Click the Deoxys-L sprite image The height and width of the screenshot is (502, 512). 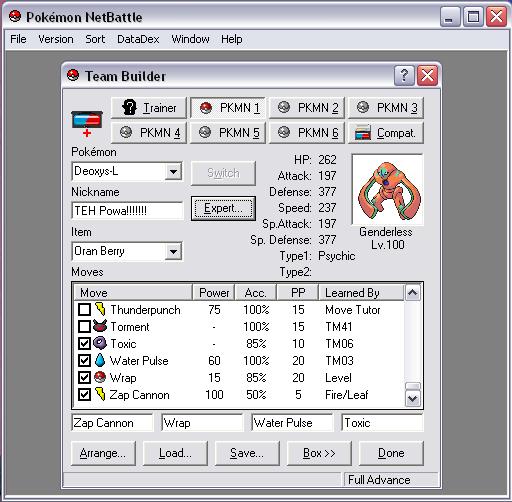click(388, 189)
